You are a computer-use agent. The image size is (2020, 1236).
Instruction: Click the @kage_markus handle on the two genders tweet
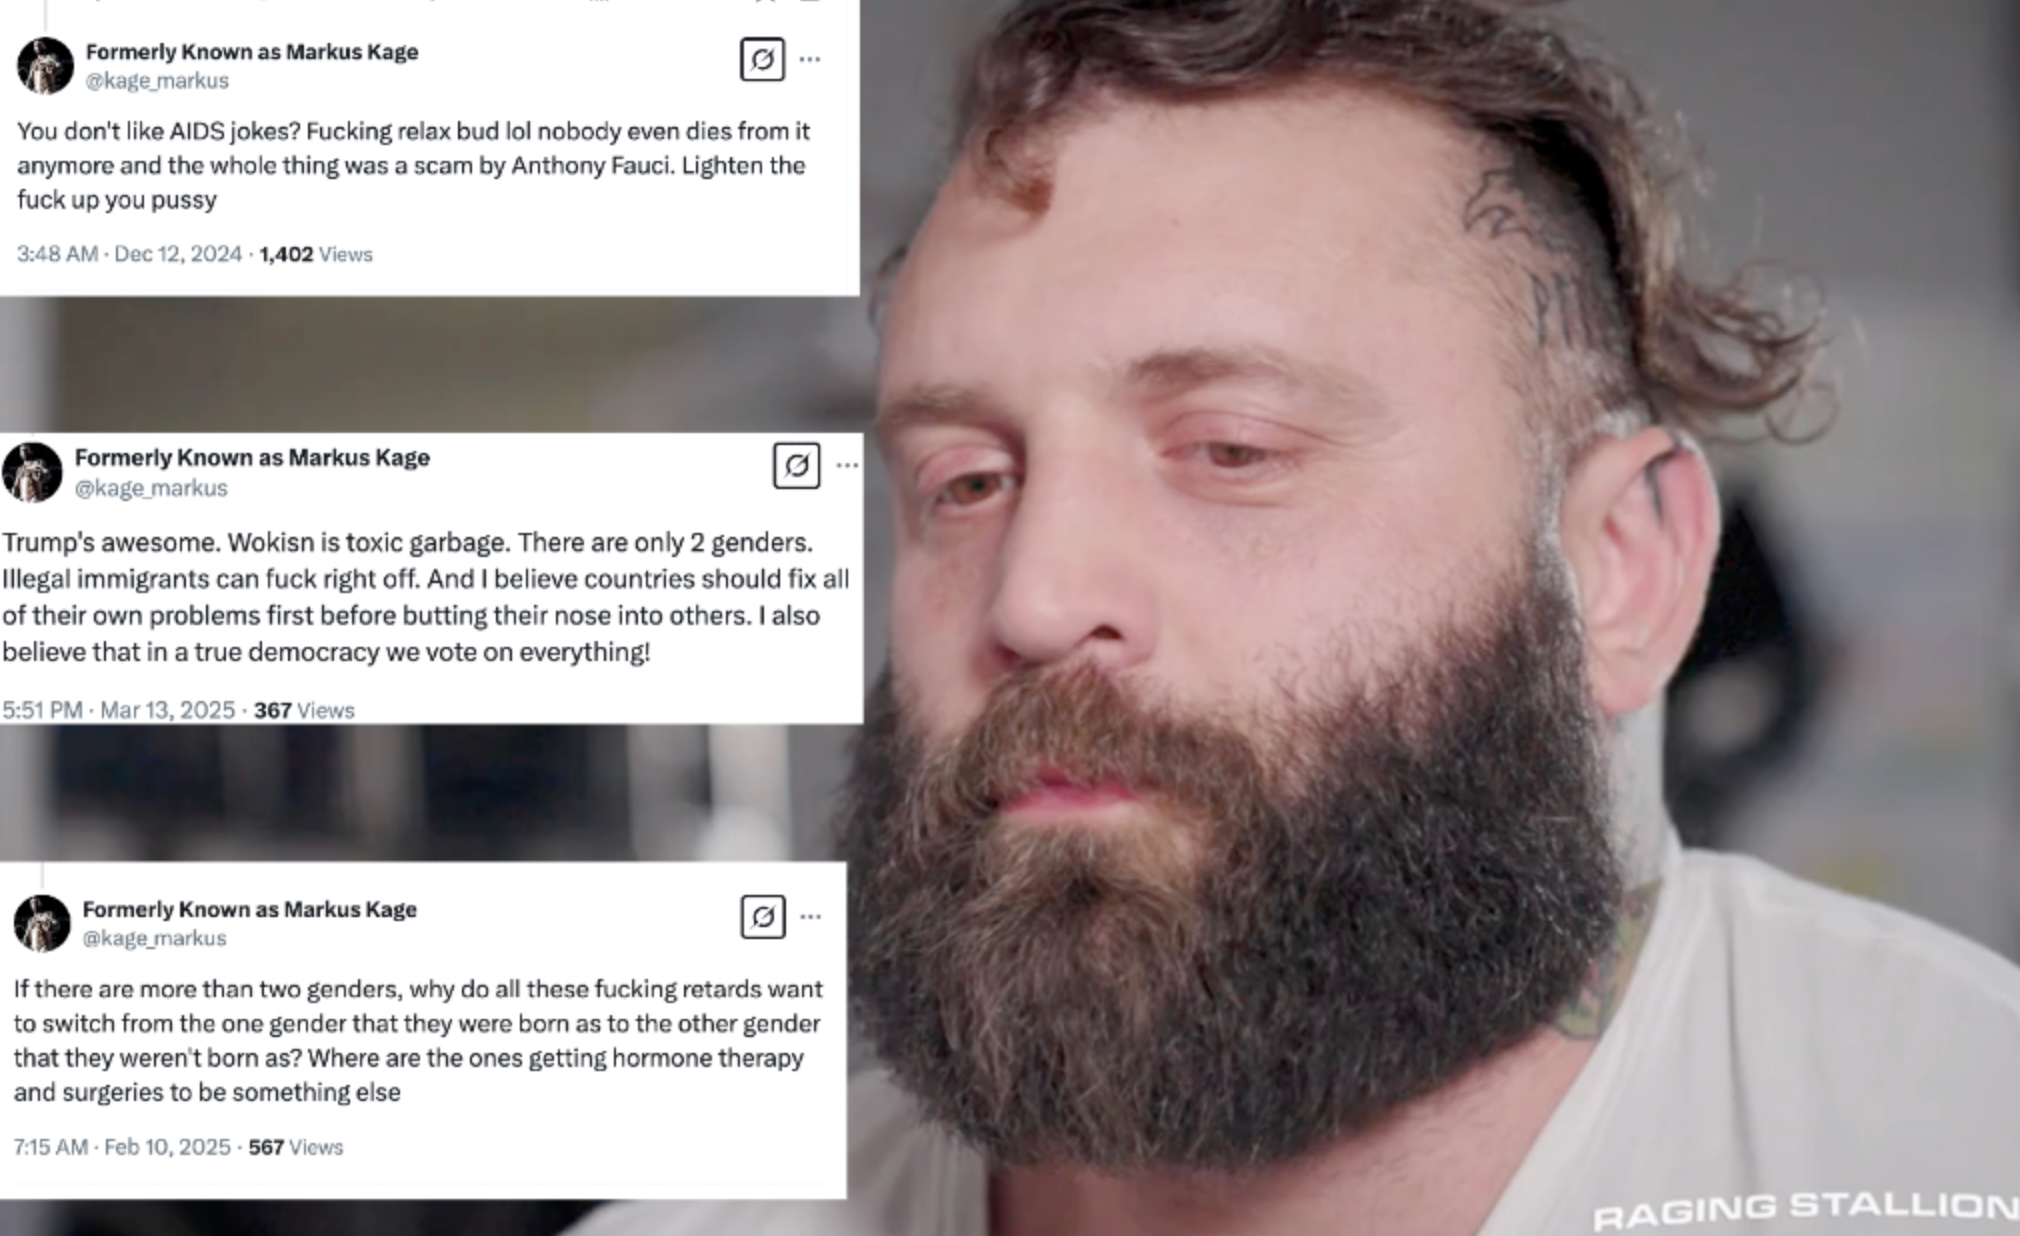point(154,938)
